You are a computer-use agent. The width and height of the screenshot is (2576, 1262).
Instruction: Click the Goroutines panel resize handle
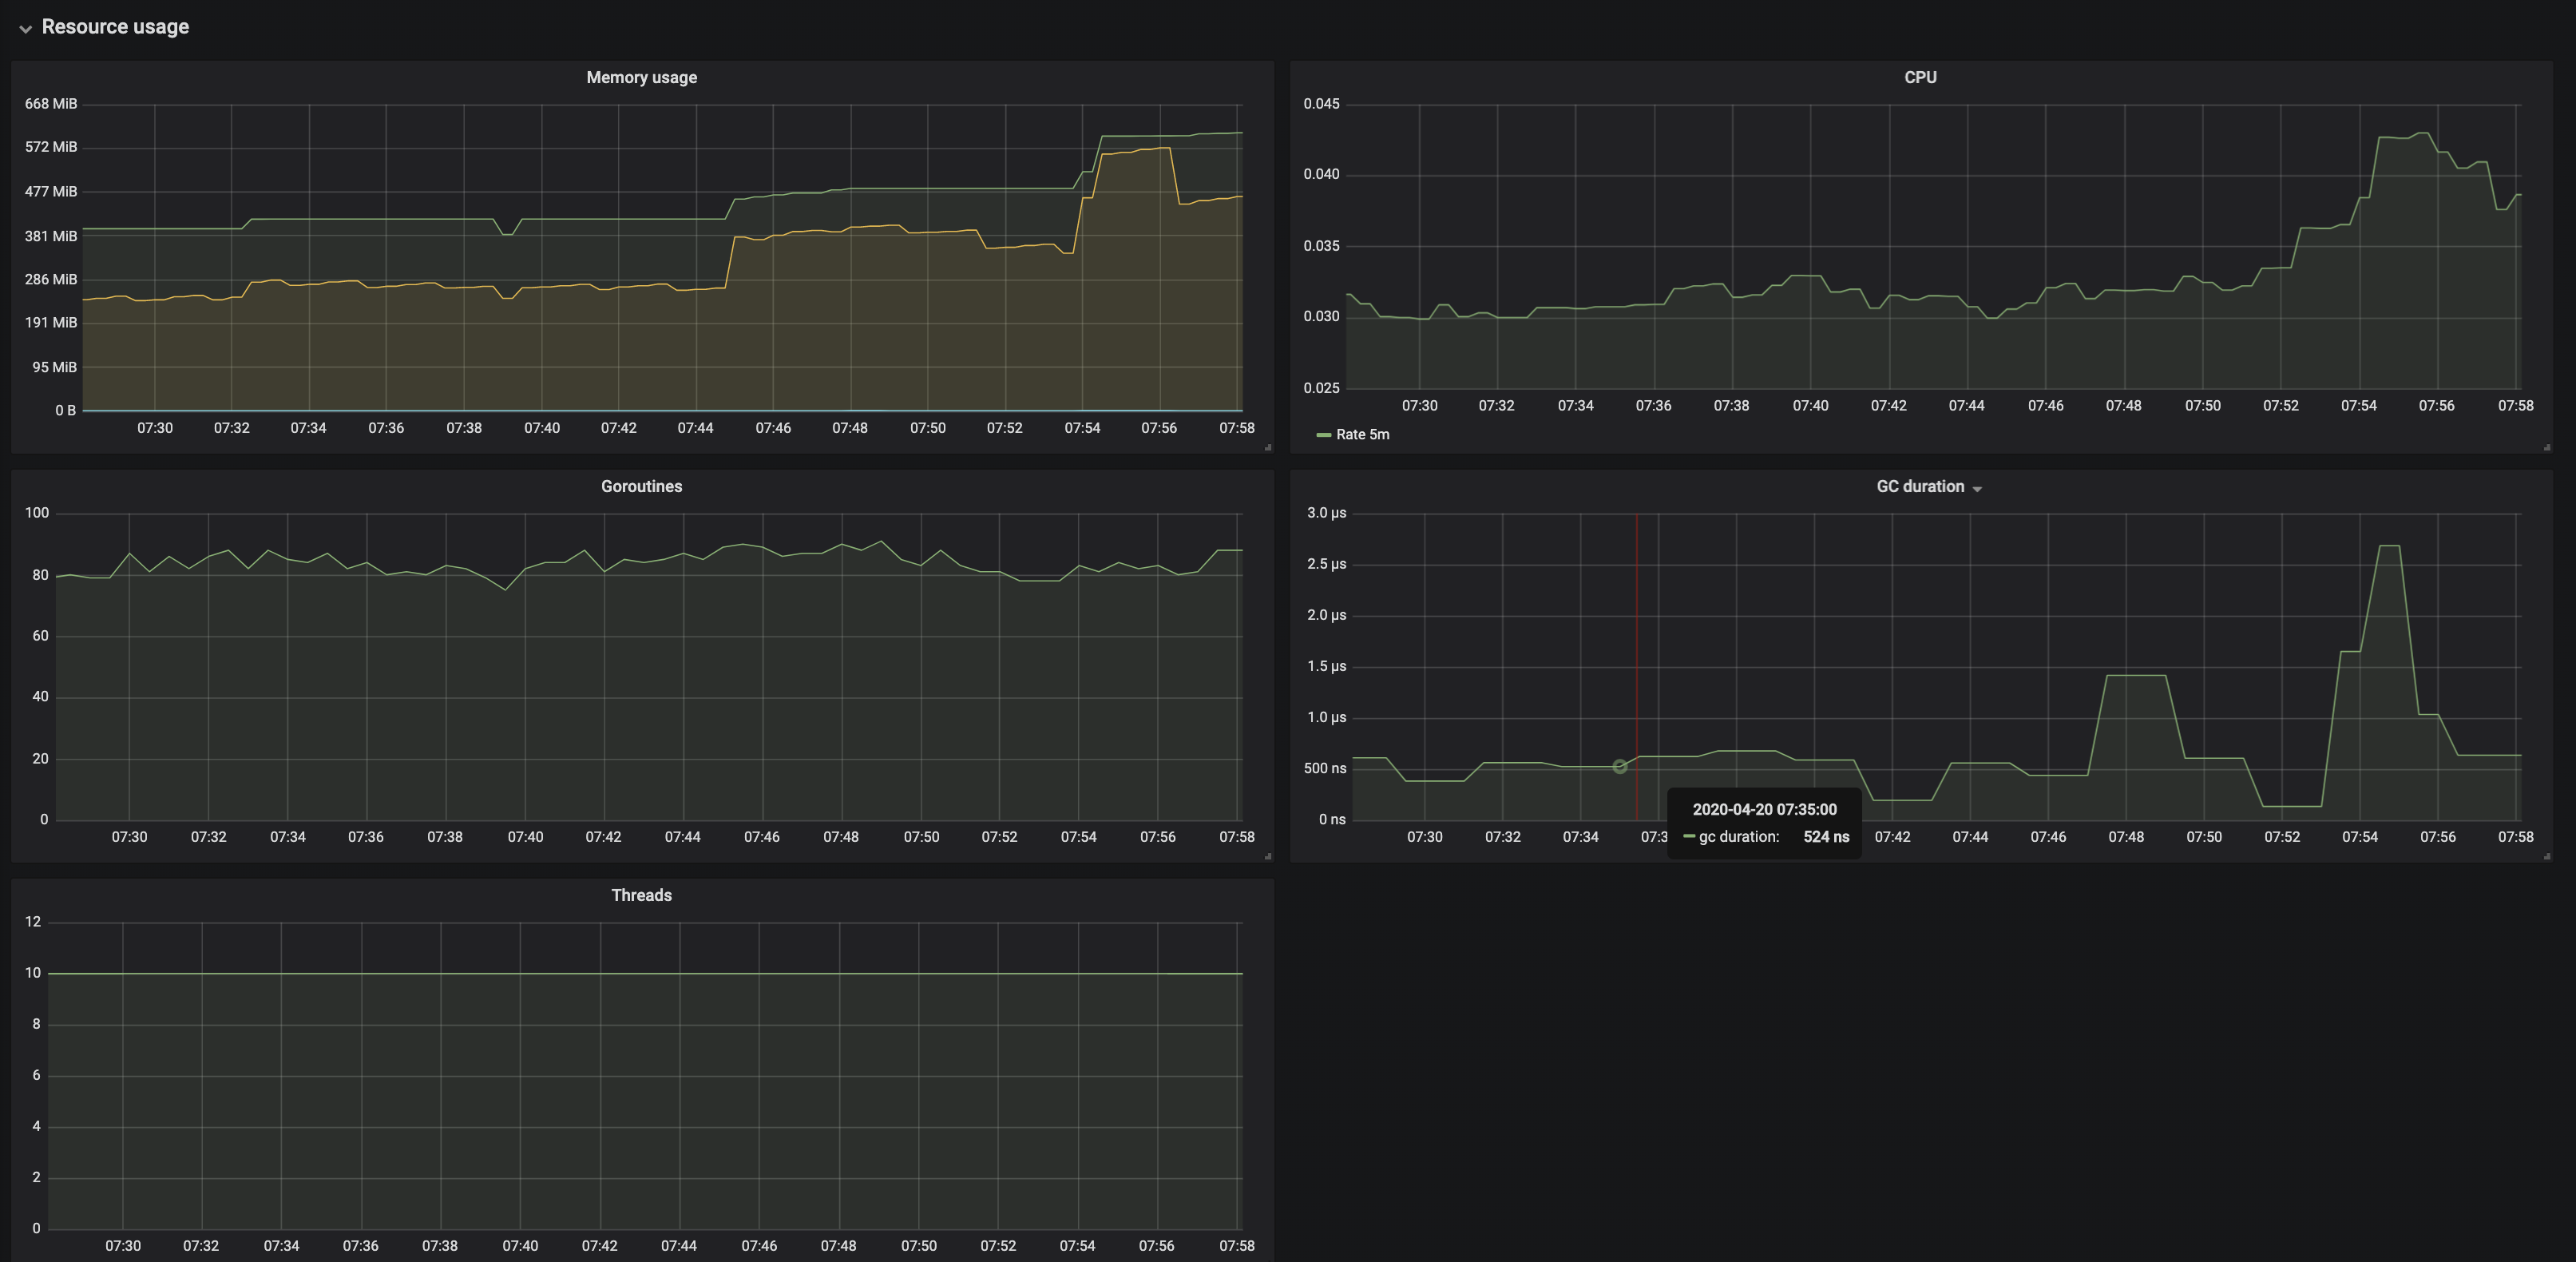1267,856
